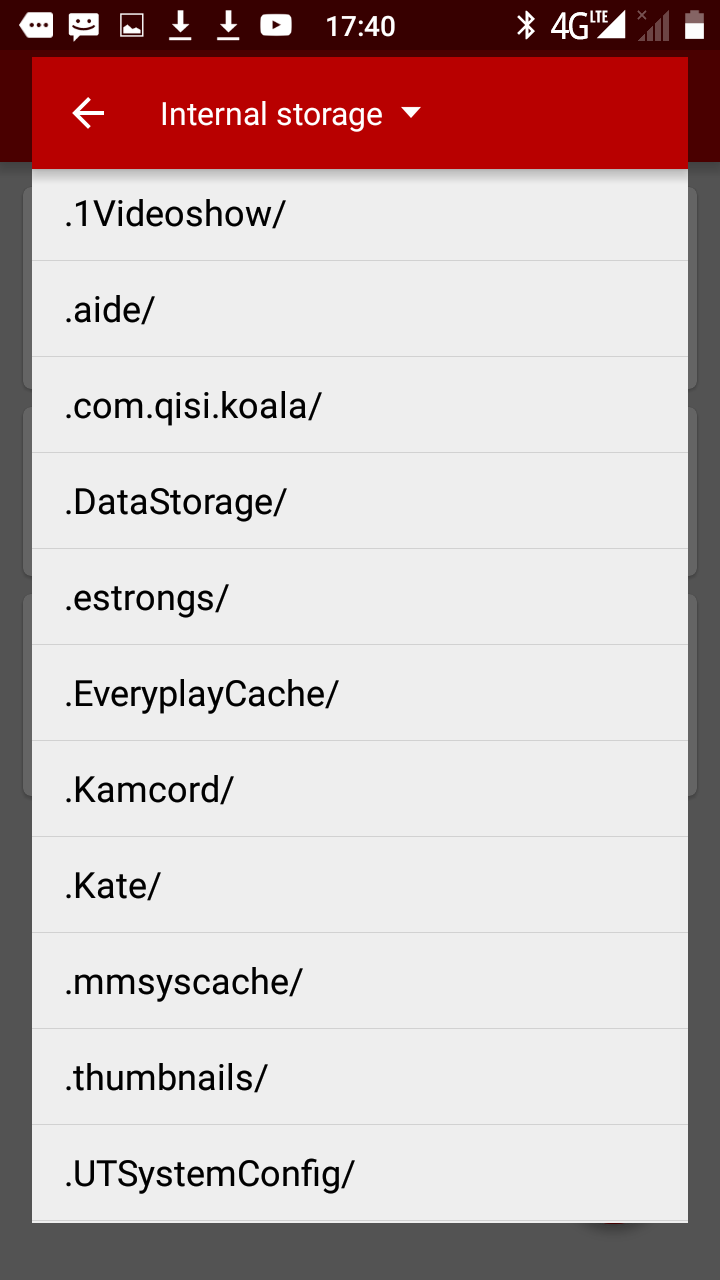Select the .mmsyscache/ directory
720x1280 pixels.
coord(360,981)
